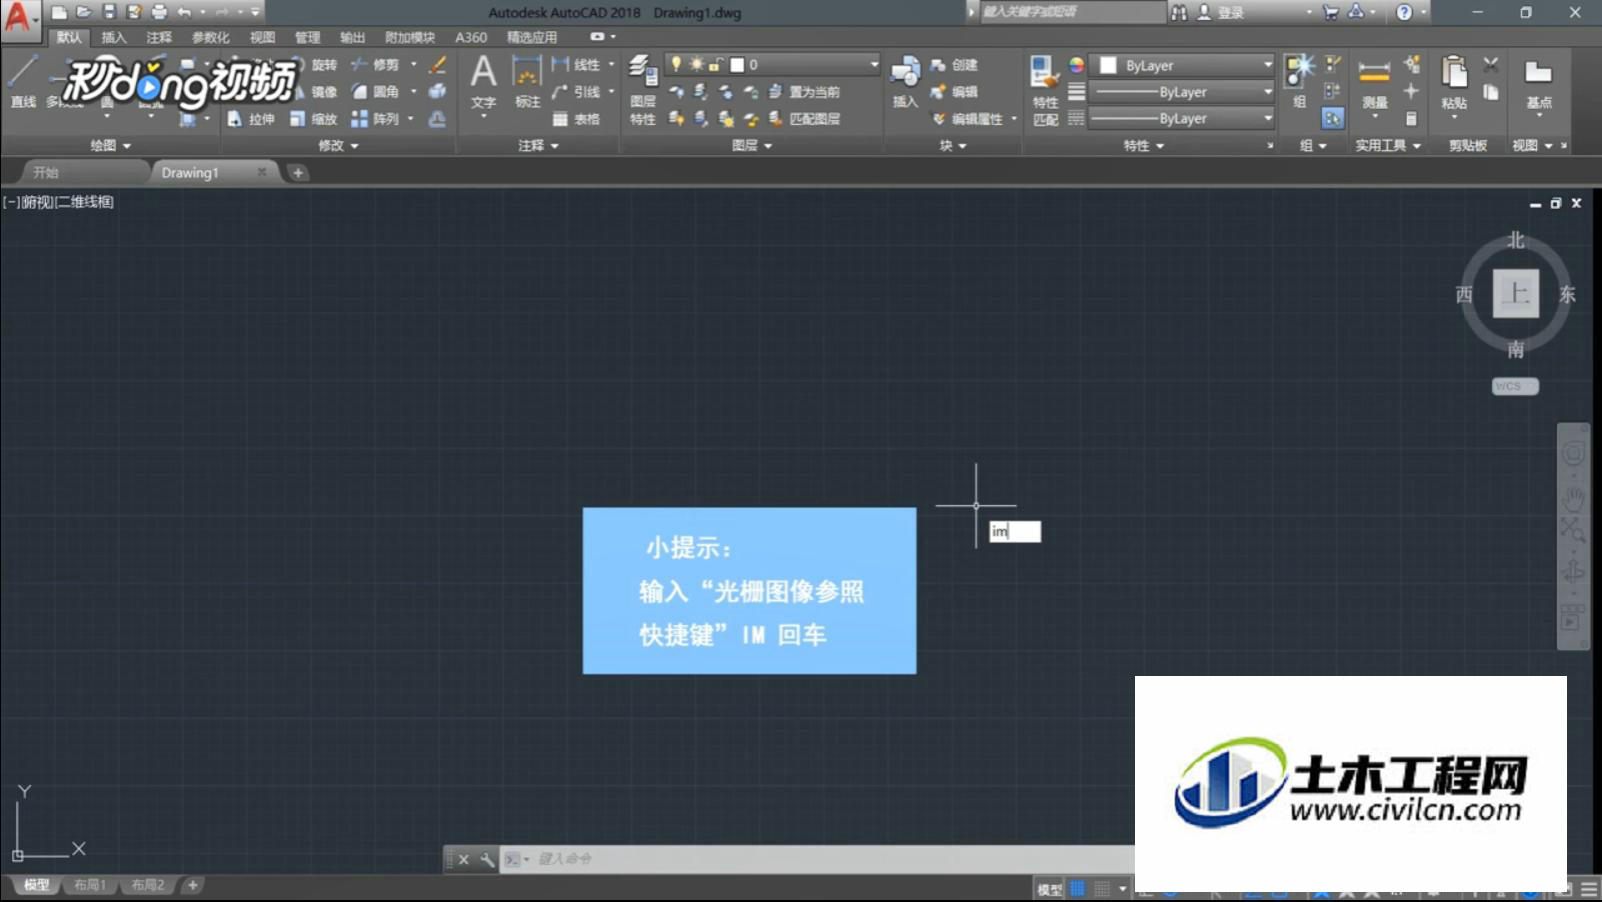Open the object color ByLayer dropdown
The height and width of the screenshot is (902, 1602).
click(x=1182, y=65)
